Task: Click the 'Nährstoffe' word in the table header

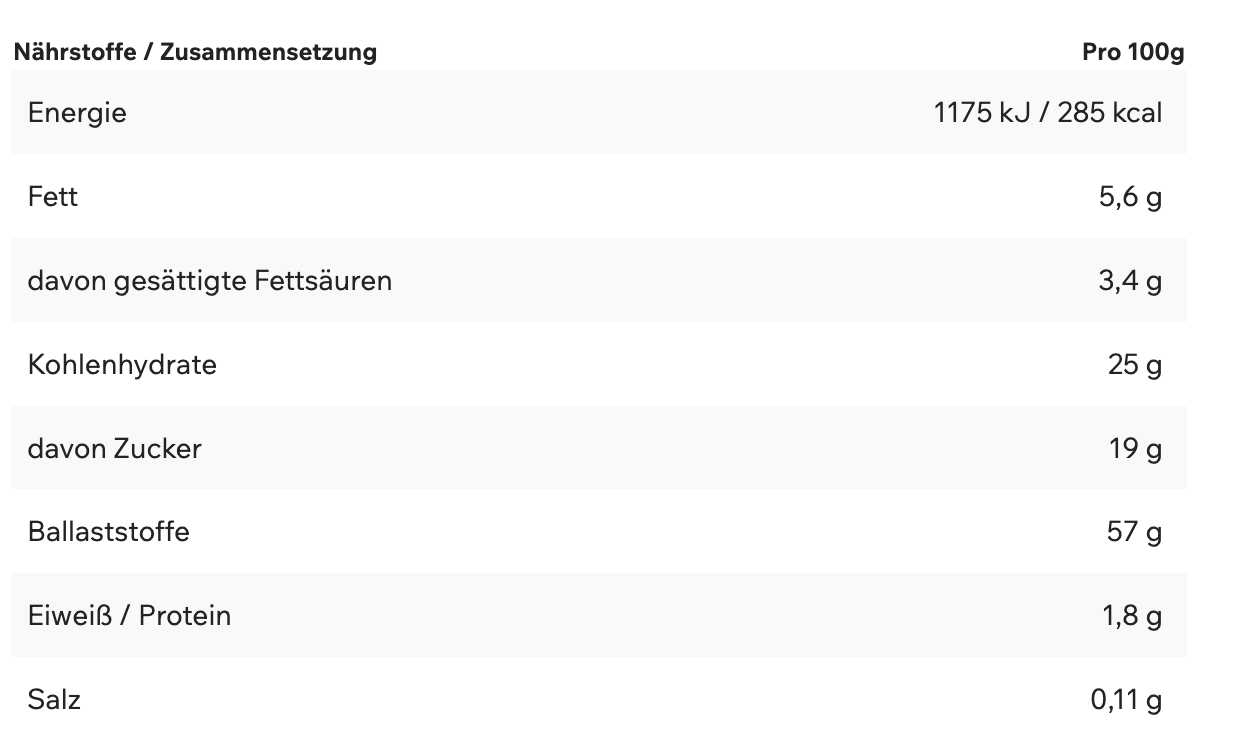Action: point(72,52)
